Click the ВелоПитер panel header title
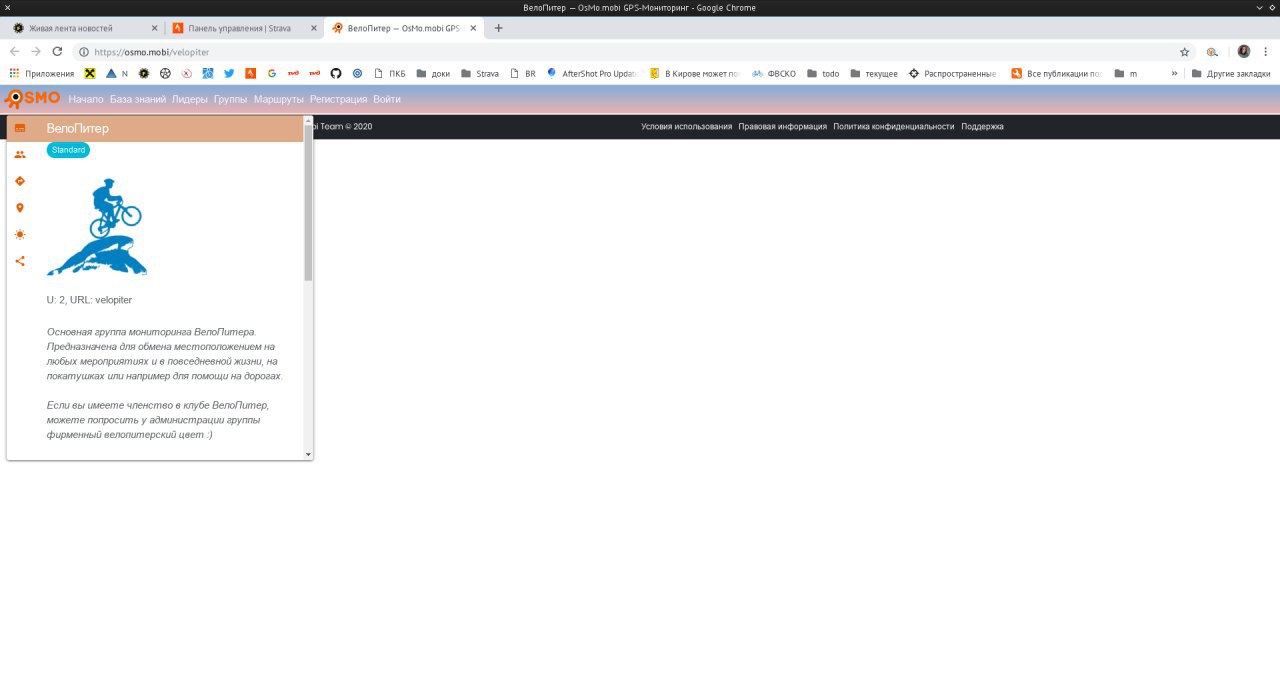This screenshot has width=1280, height=696. [x=78, y=128]
